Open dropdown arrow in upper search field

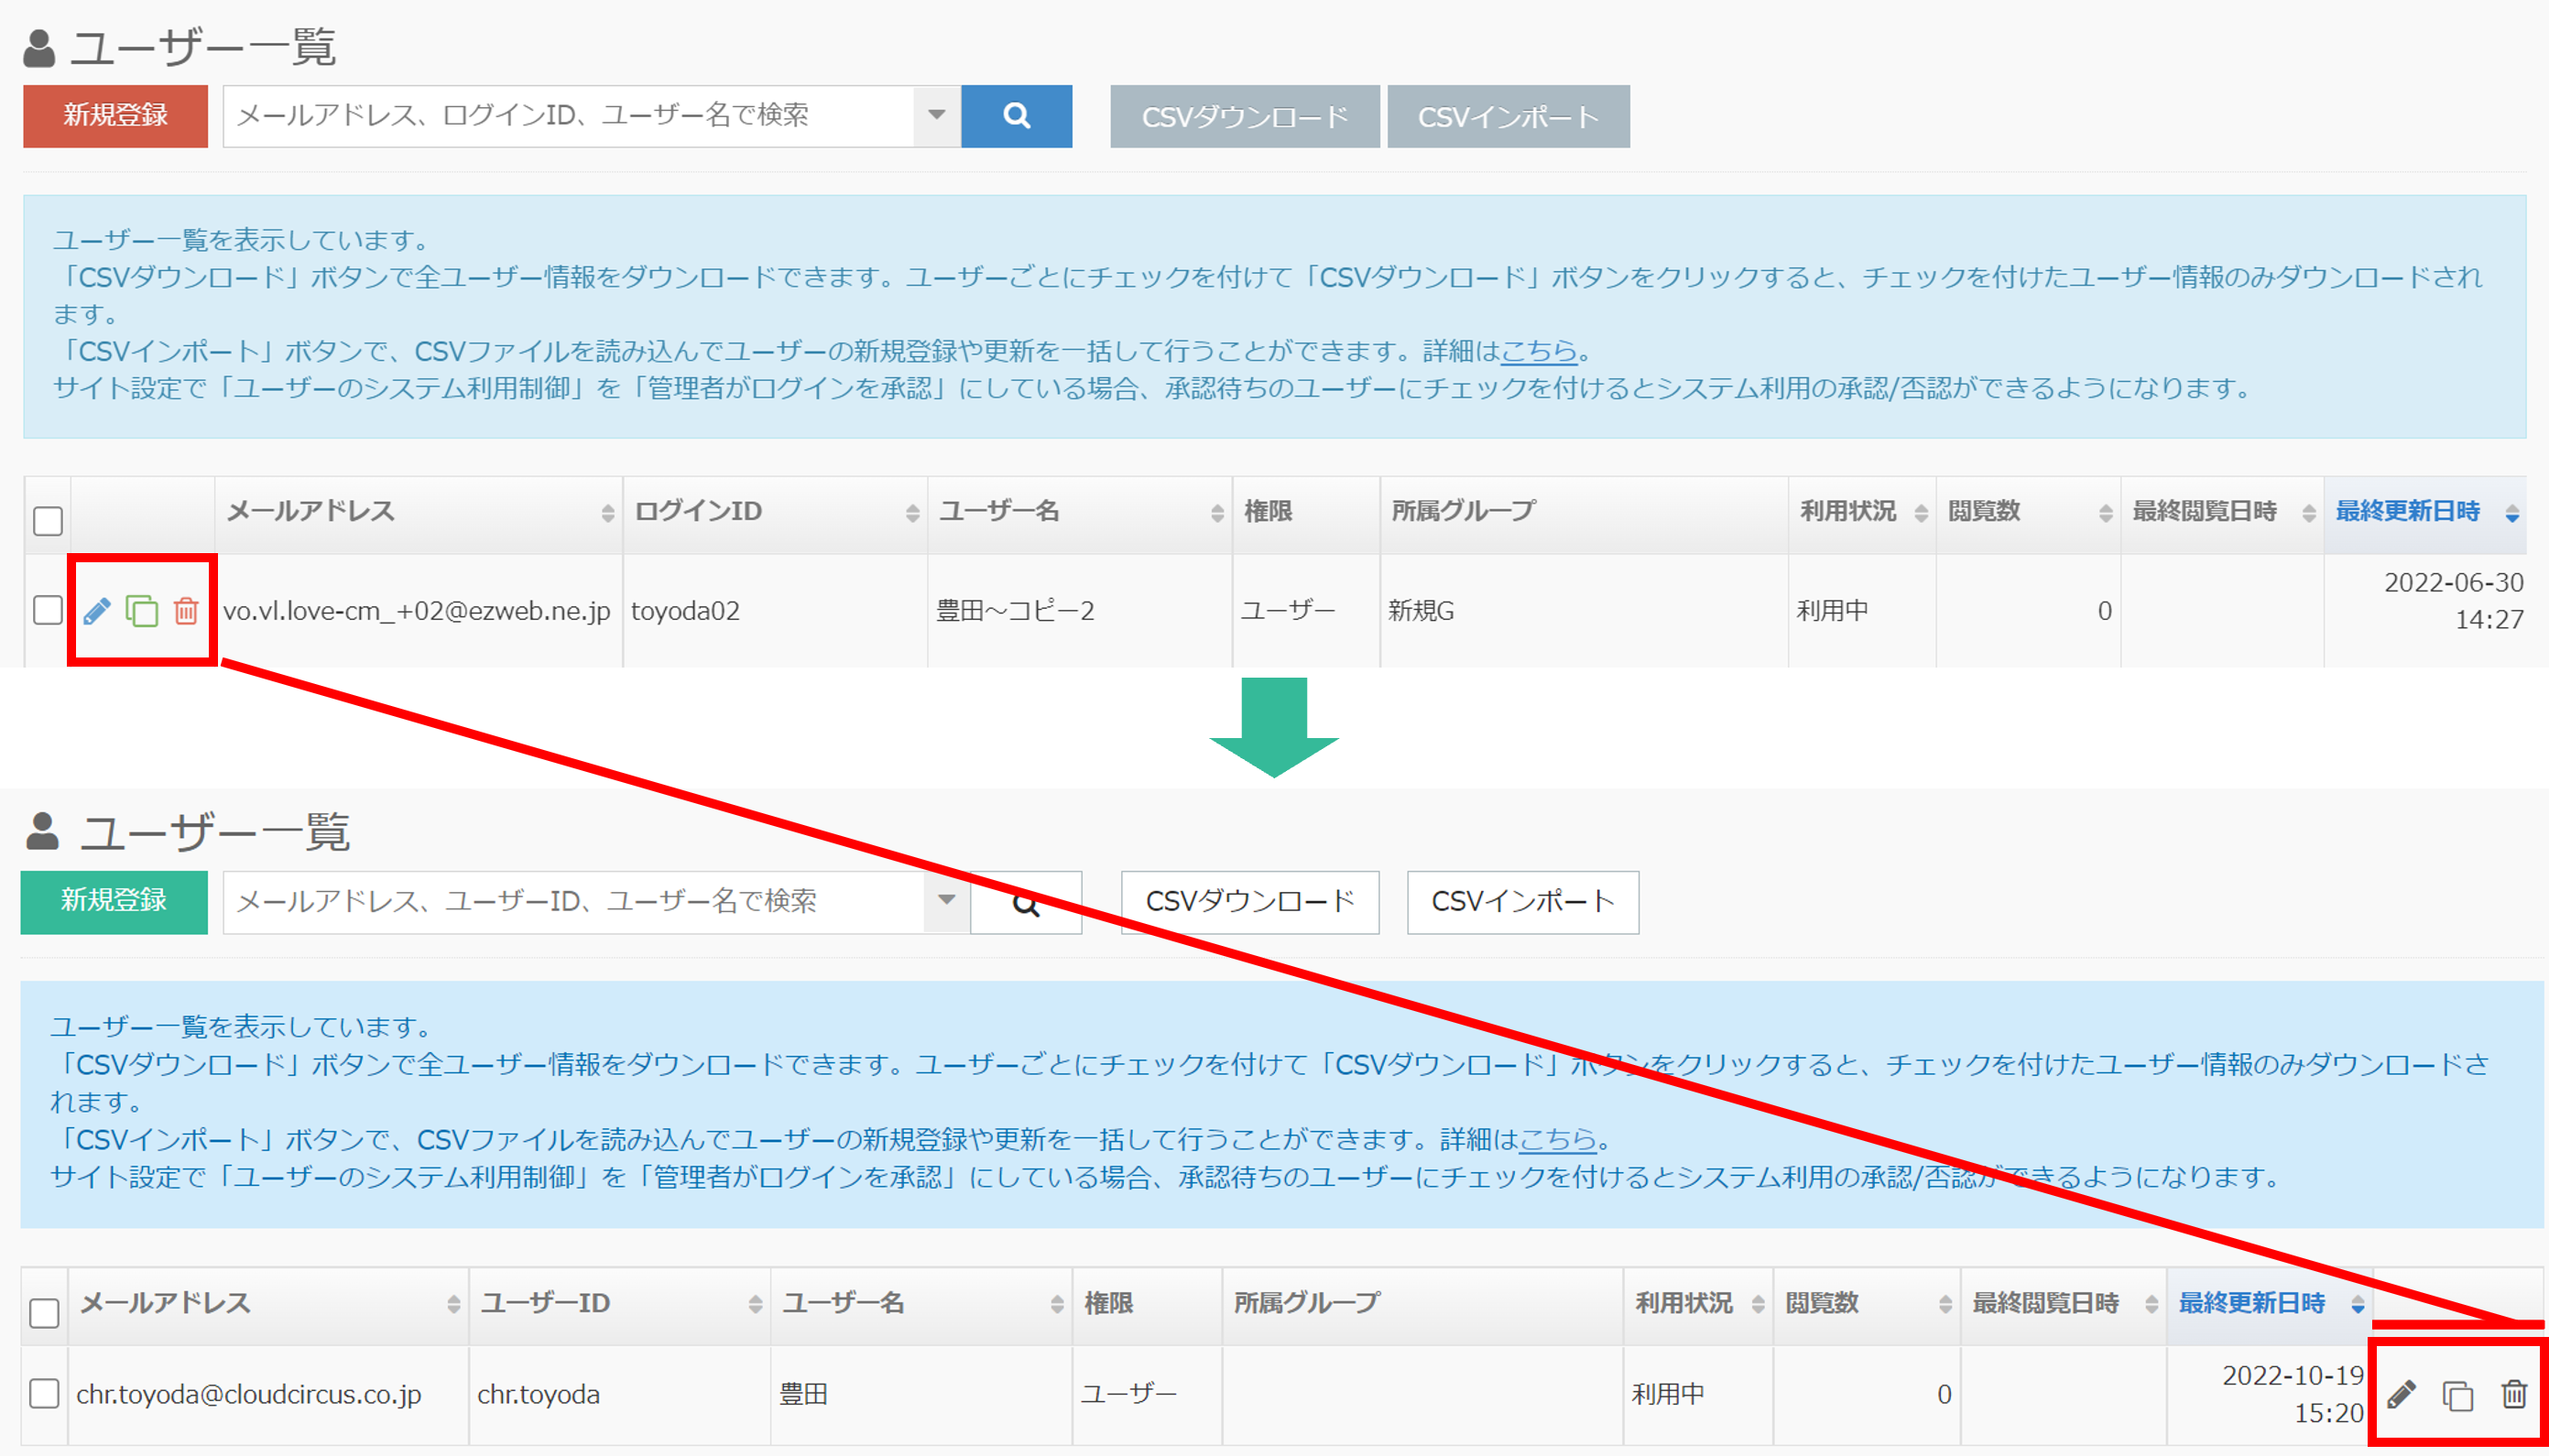tap(936, 116)
